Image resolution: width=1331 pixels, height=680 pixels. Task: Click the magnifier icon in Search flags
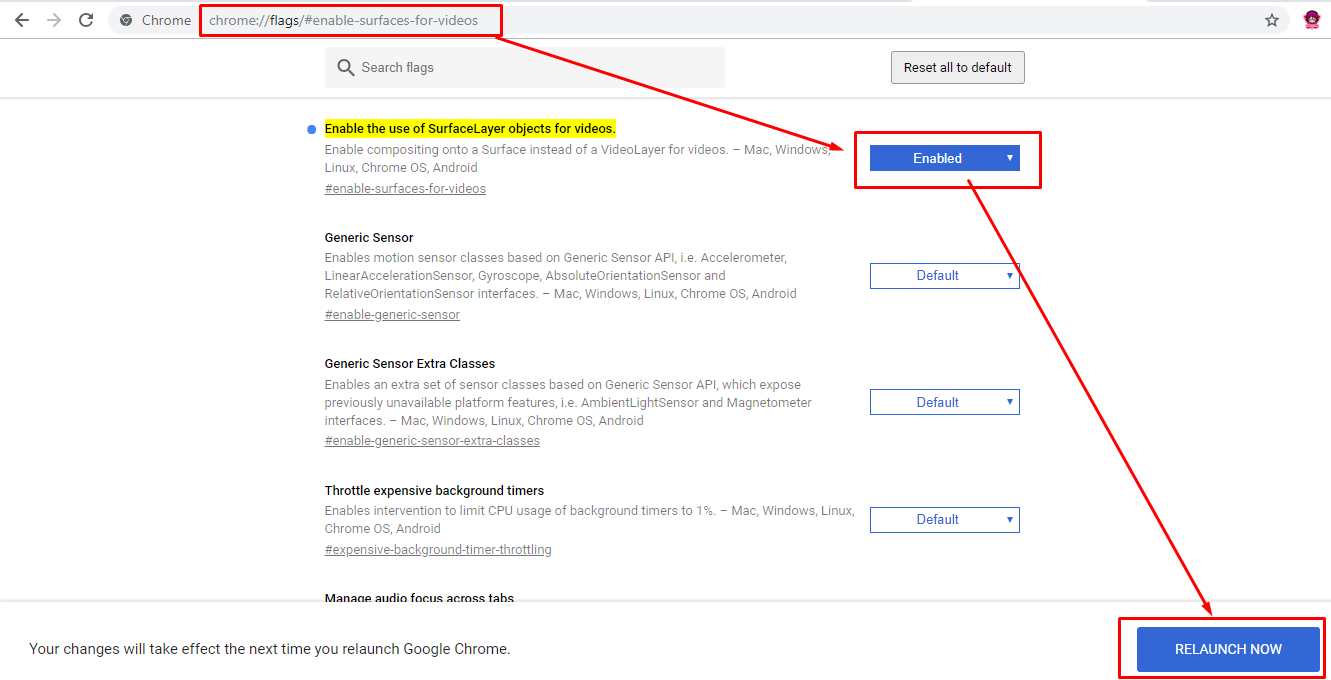(346, 67)
